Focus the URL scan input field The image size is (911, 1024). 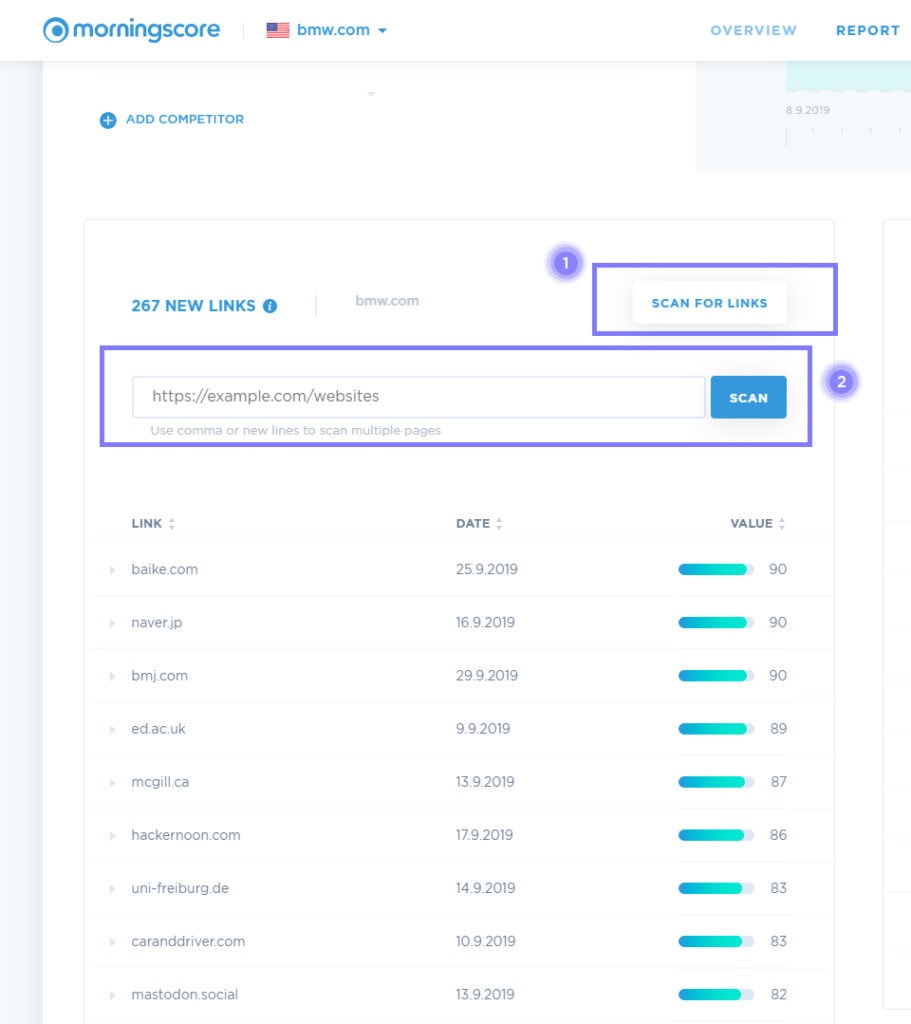point(419,396)
